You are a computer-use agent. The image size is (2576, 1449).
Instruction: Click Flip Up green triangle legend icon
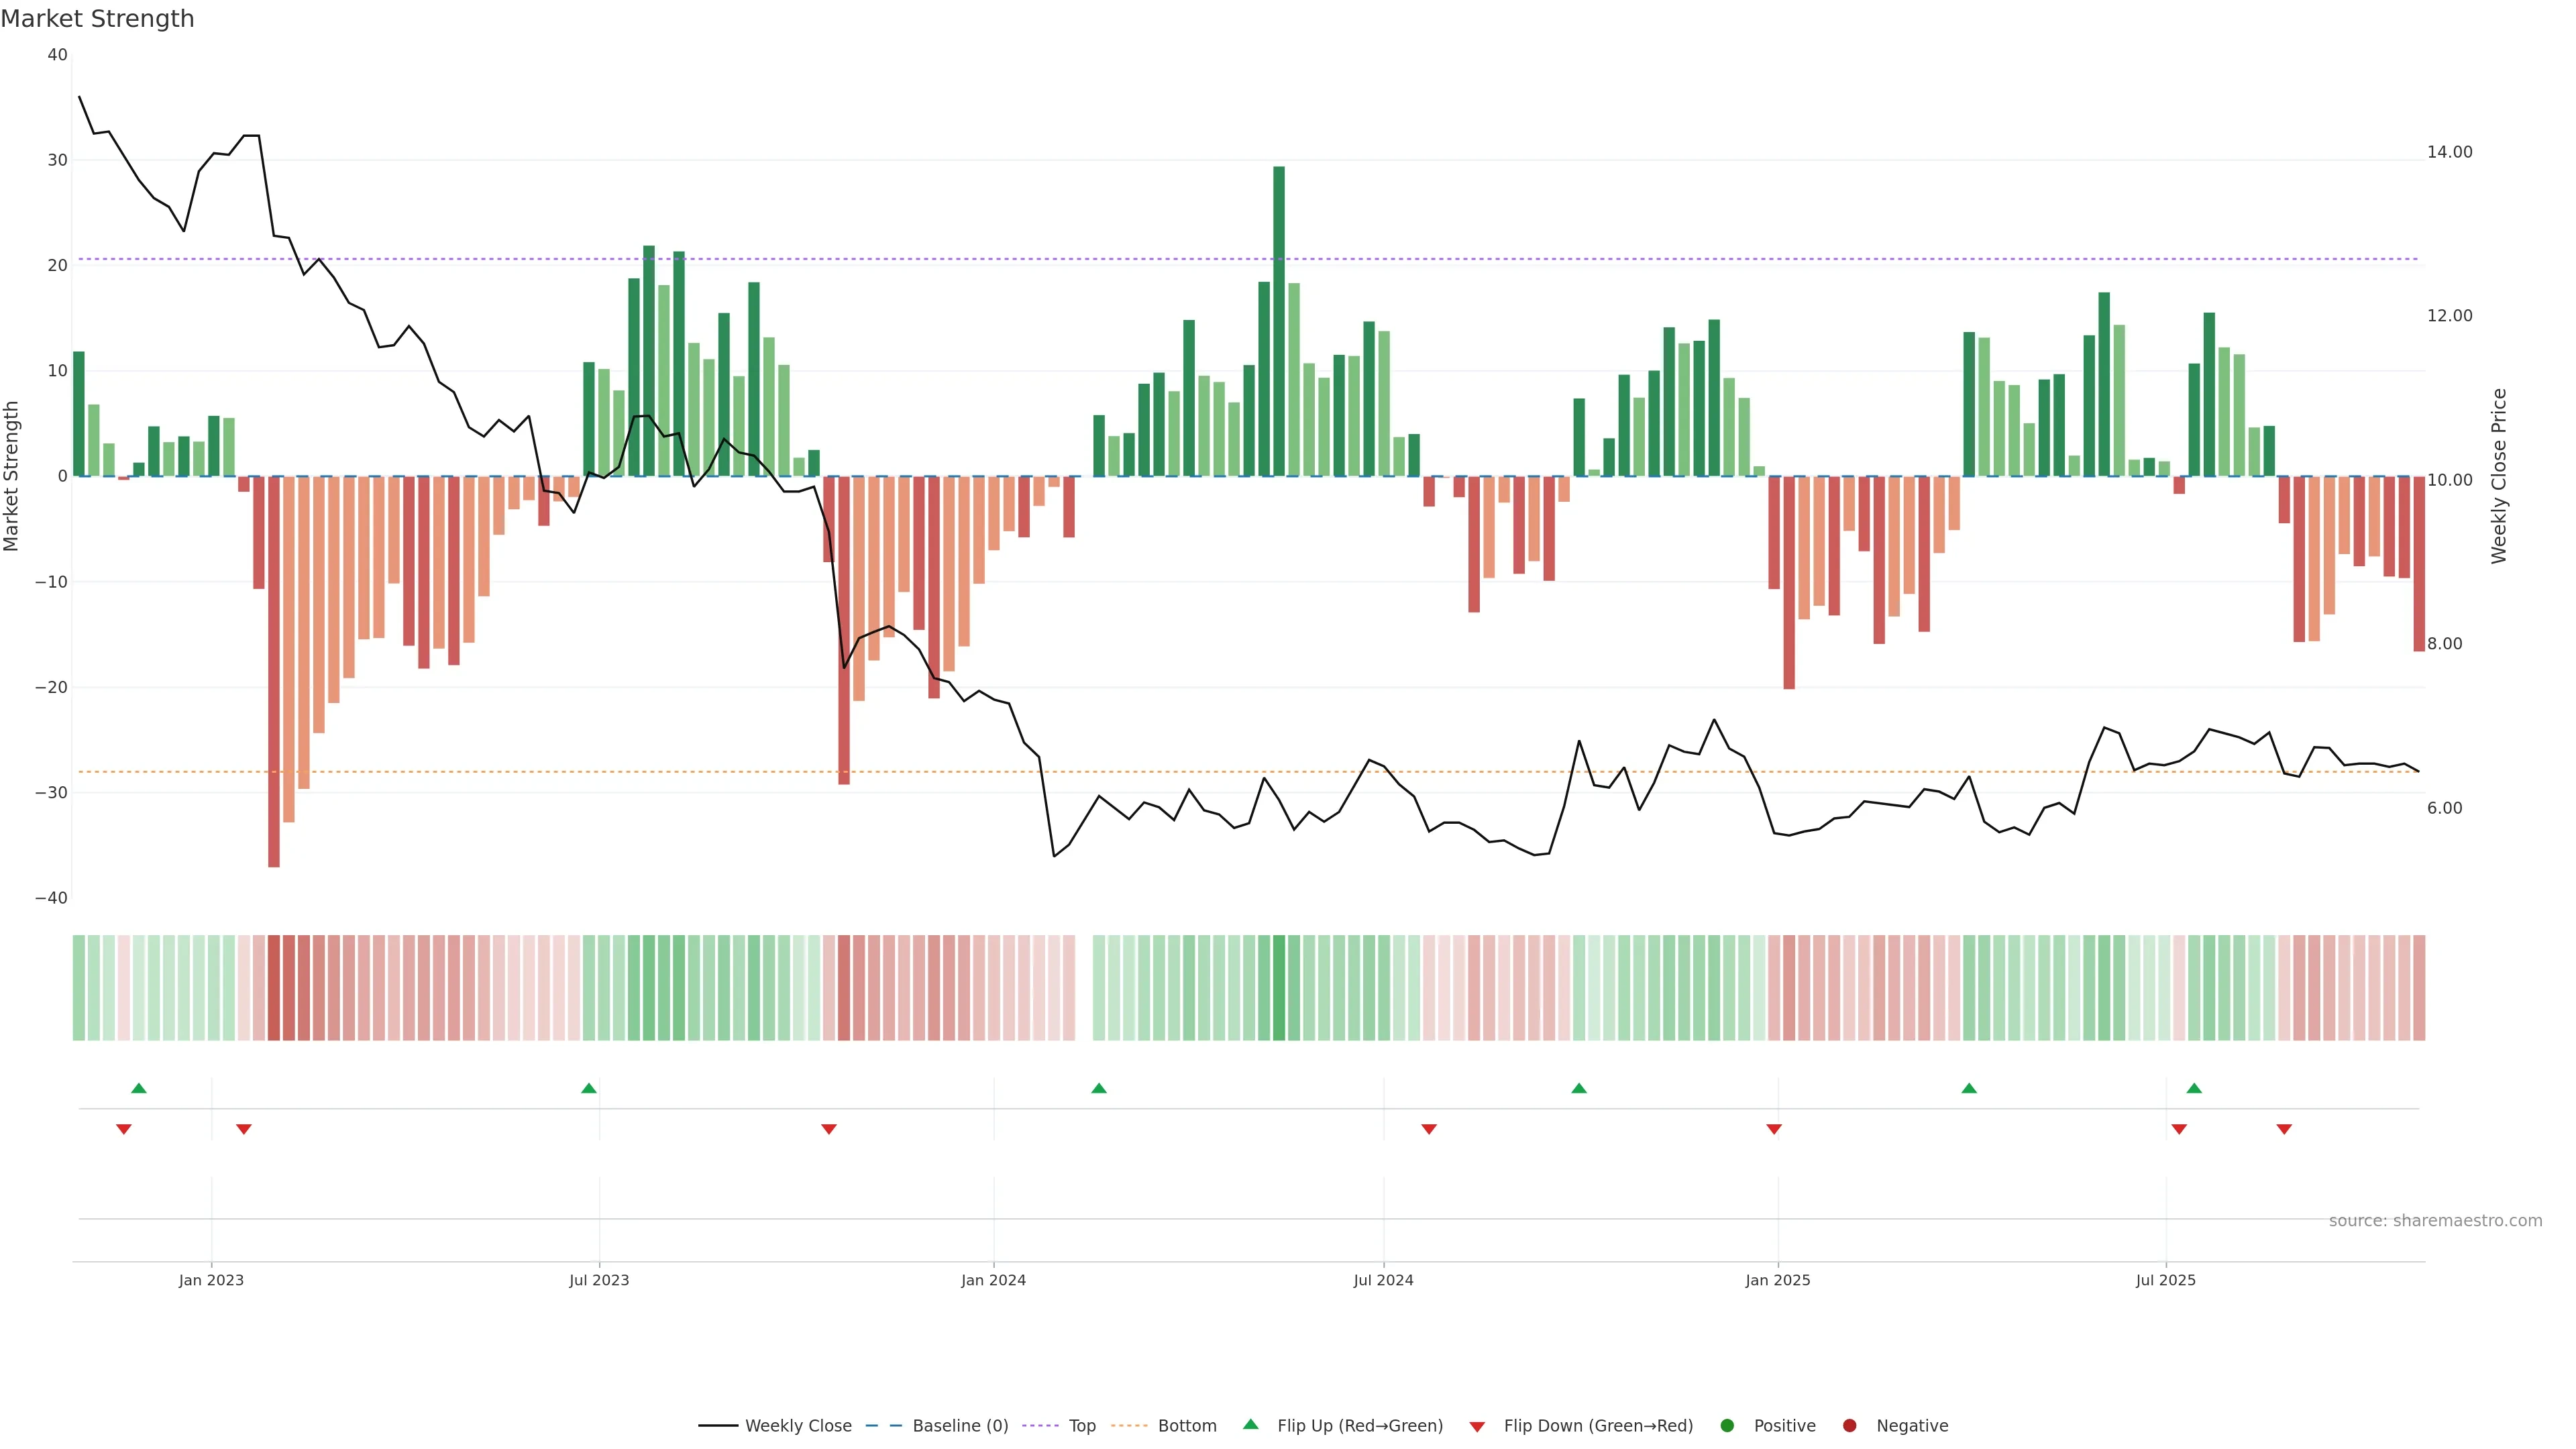[x=1250, y=1425]
